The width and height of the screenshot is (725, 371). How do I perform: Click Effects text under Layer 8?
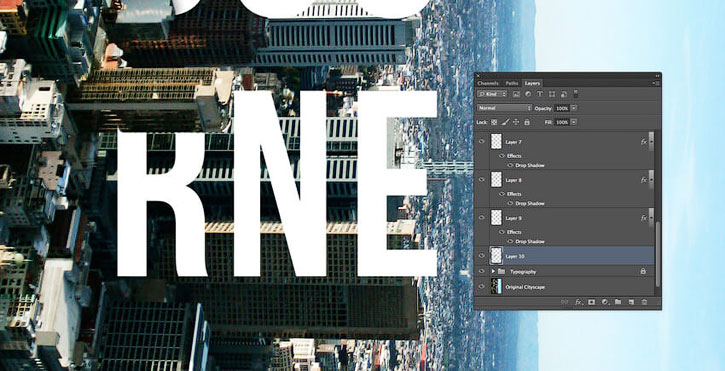[x=514, y=194]
